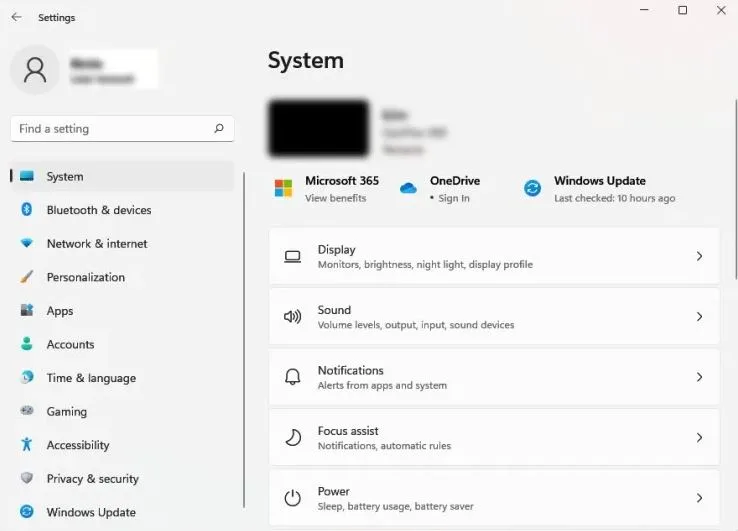738x531 pixels.
Task: Click the Gaming controller icon
Action: pos(27,410)
